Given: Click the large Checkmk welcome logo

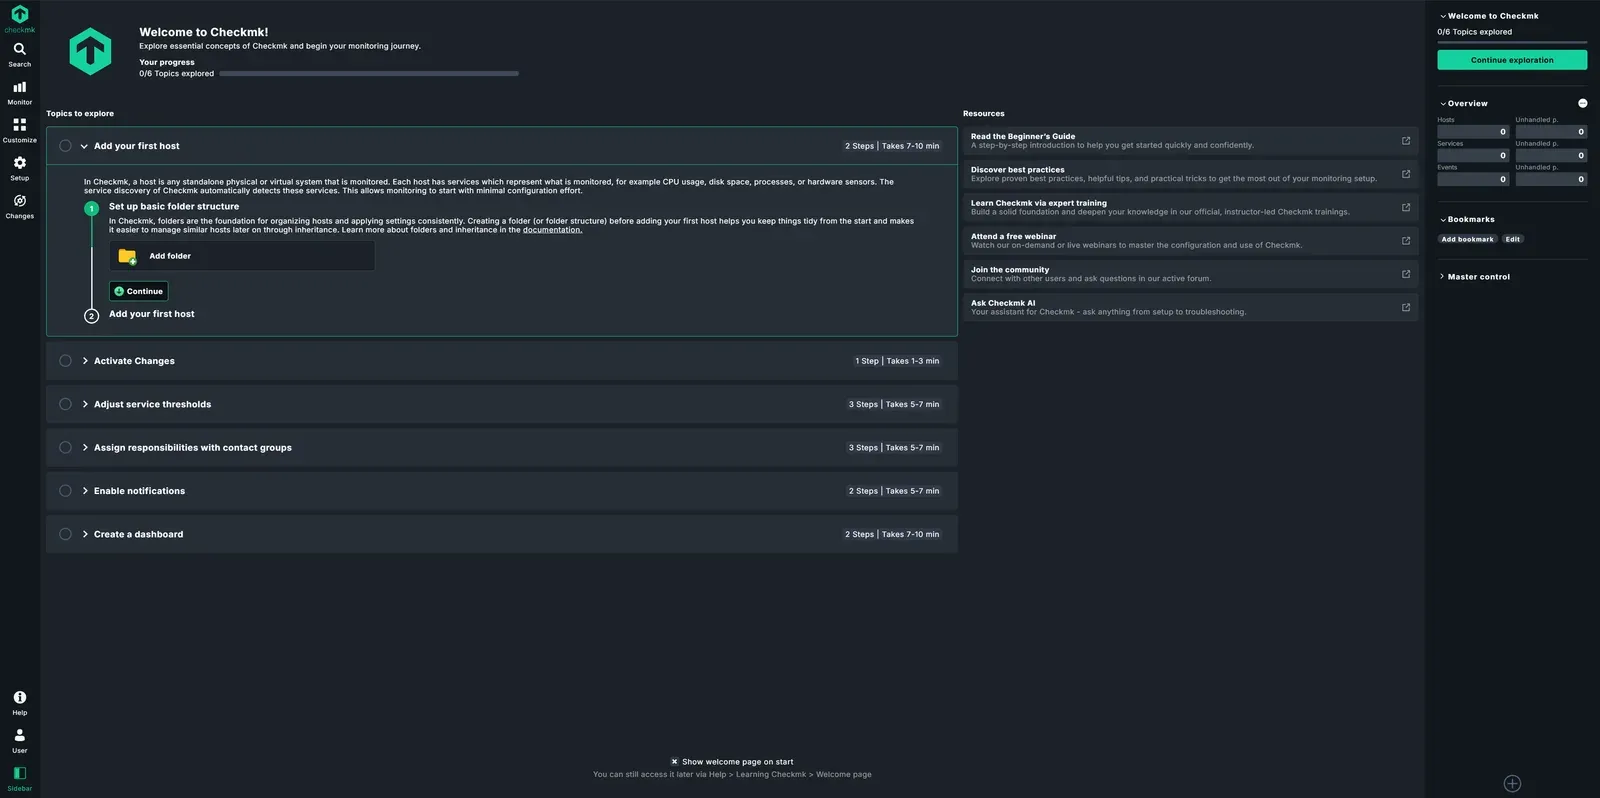Looking at the screenshot, I should coord(90,51).
